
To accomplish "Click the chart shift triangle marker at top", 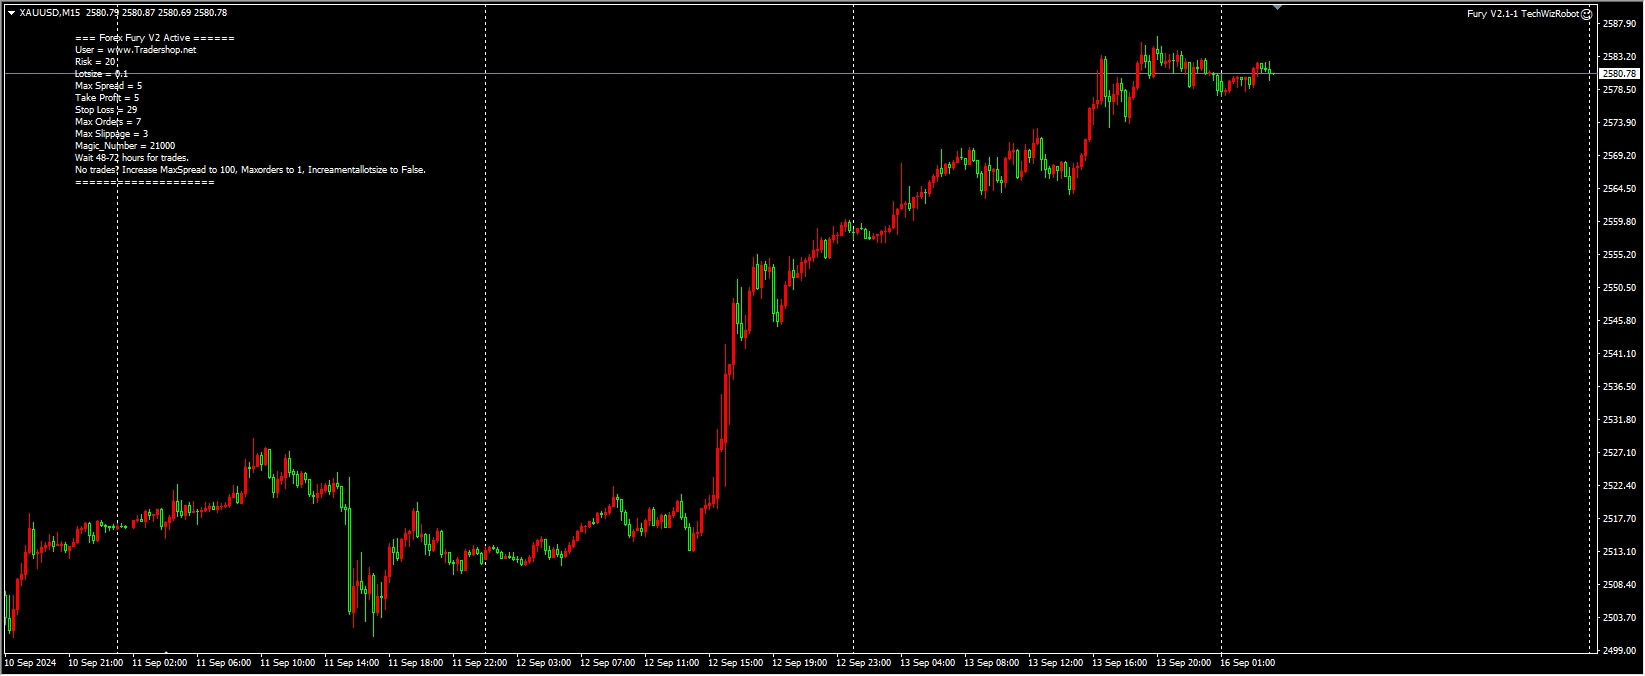I will 1277,7.
